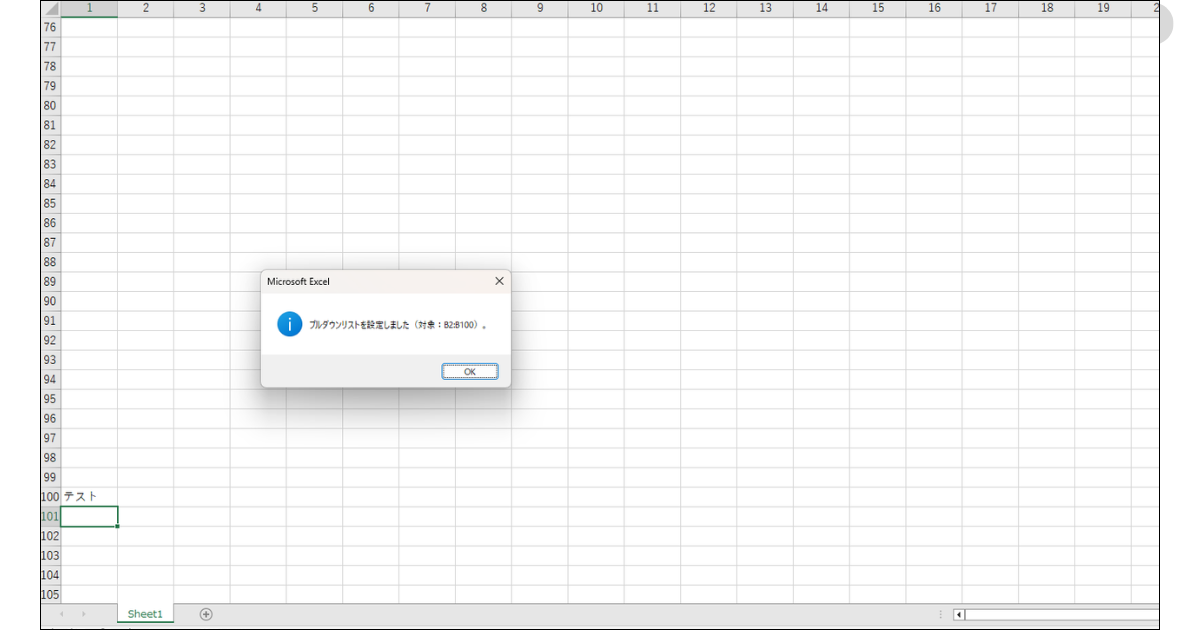1200x630 pixels.
Task: Click the Microsoft Excel dialog title bar
Action: pos(370,282)
